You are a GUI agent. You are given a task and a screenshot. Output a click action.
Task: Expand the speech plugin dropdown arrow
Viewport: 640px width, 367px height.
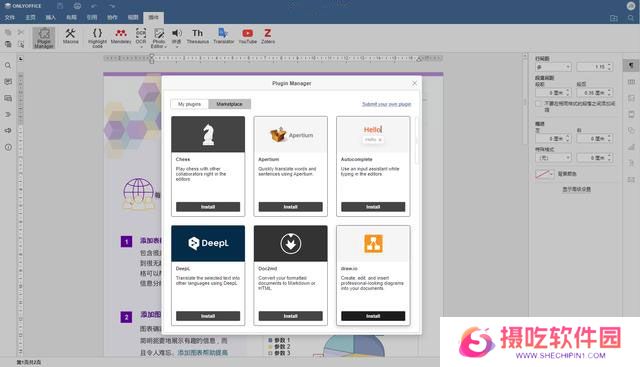tap(177, 47)
